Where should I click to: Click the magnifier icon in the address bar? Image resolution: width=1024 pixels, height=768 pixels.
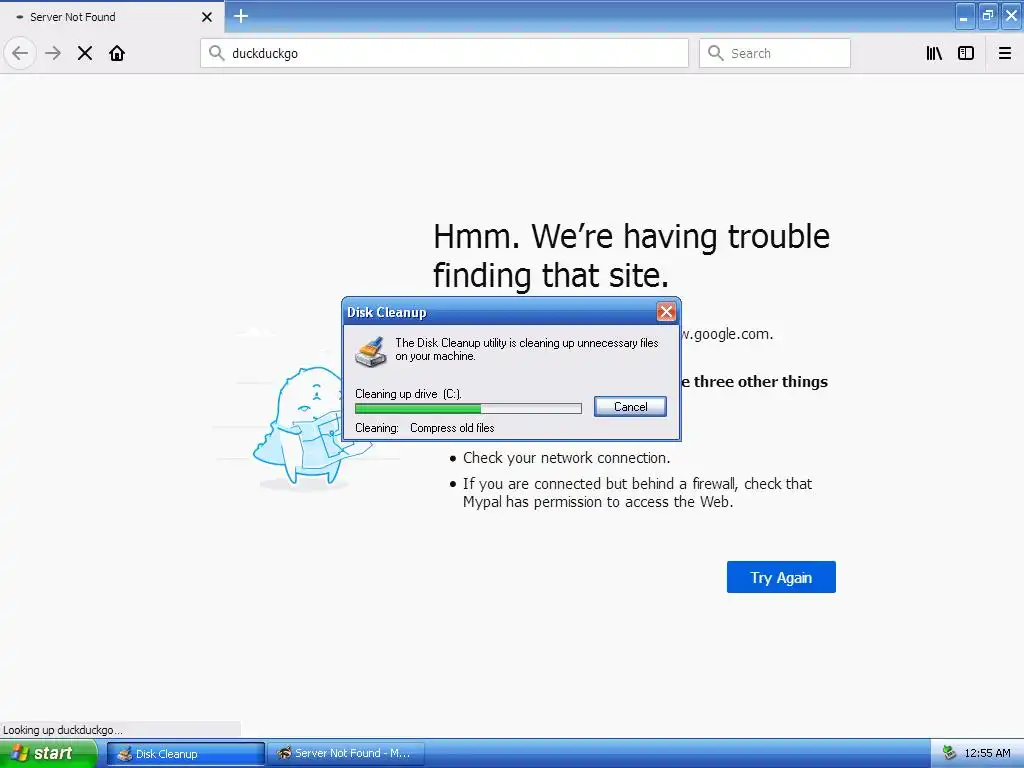[216, 53]
